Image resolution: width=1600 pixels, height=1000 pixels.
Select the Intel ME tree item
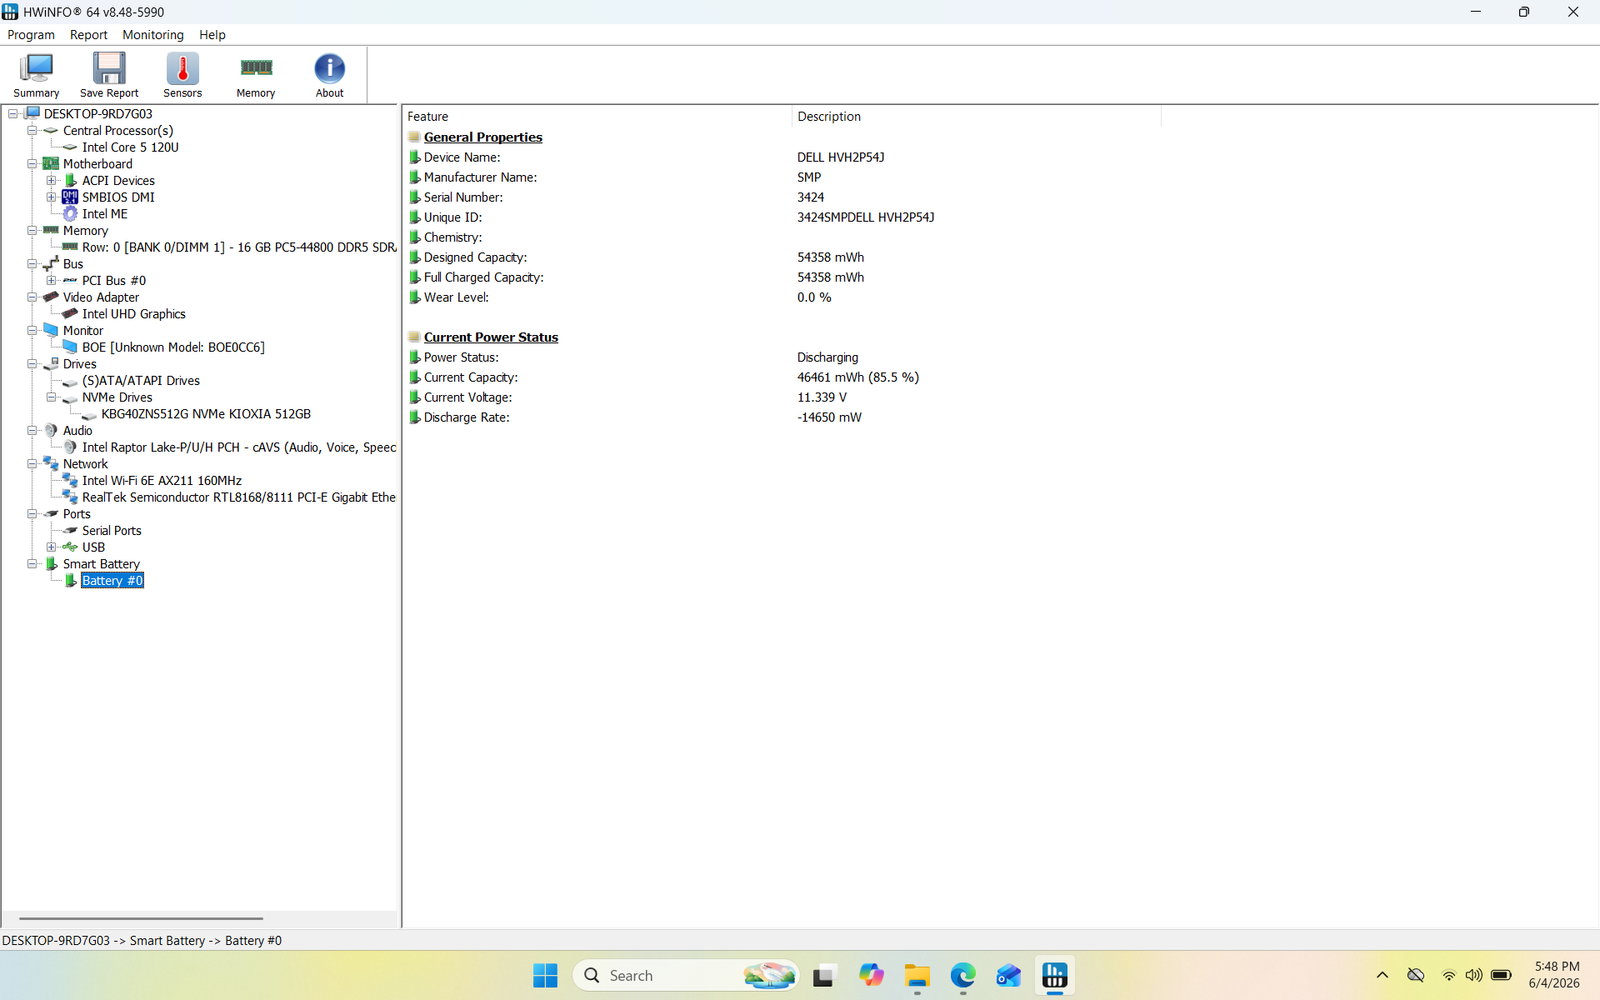click(104, 214)
